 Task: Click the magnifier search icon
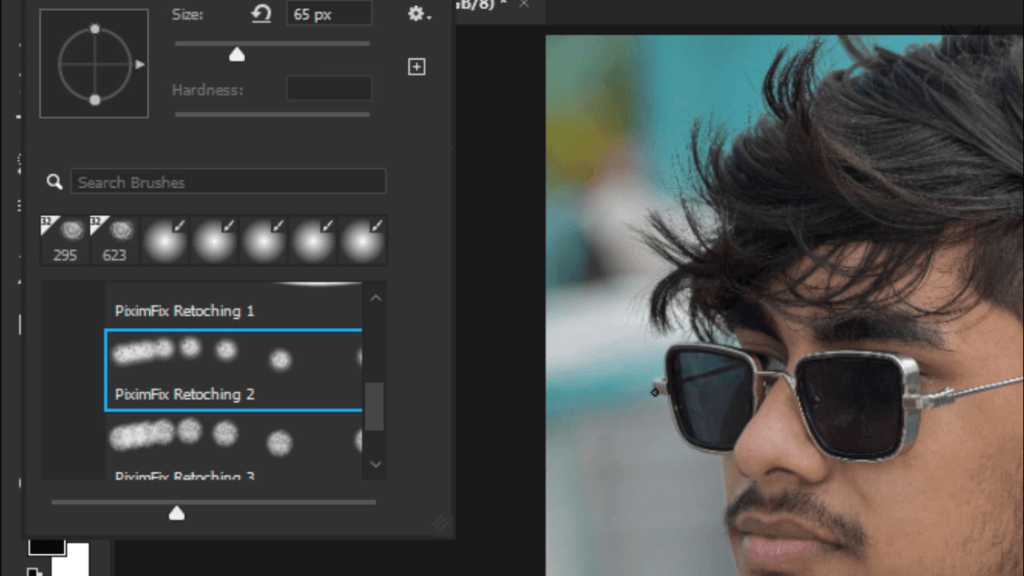pos(55,182)
